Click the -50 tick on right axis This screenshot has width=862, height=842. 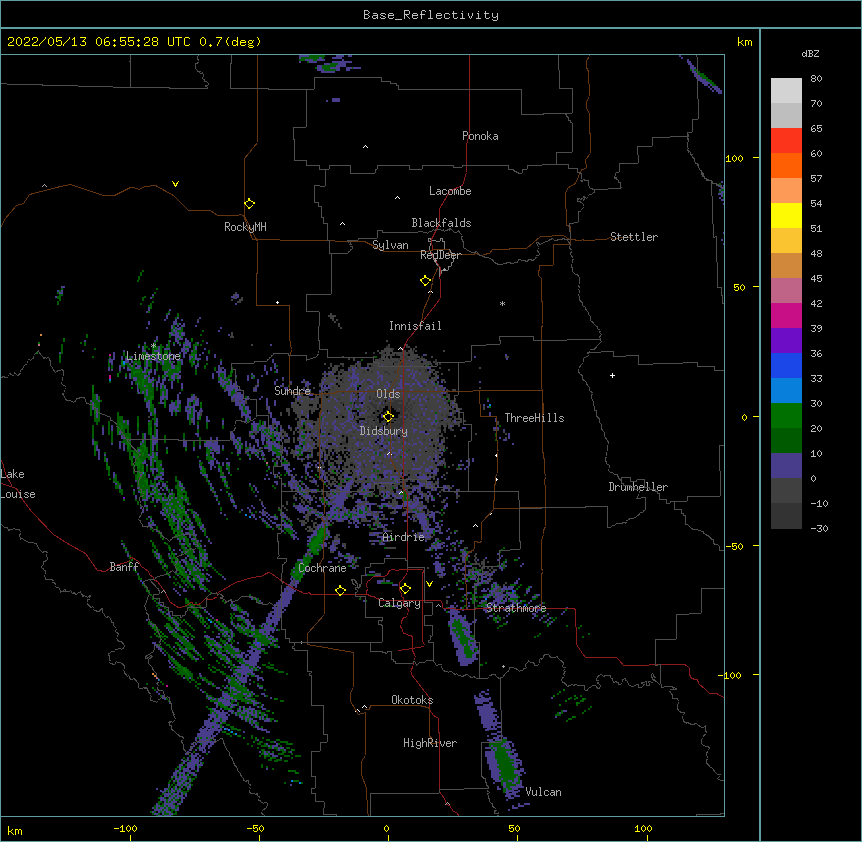734,546
